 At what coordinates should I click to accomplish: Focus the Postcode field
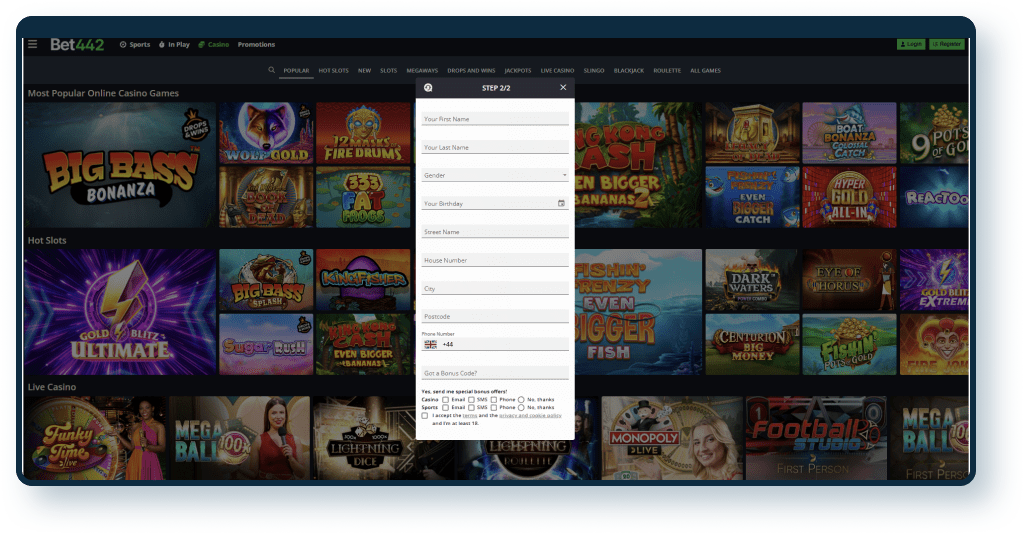pos(495,316)
